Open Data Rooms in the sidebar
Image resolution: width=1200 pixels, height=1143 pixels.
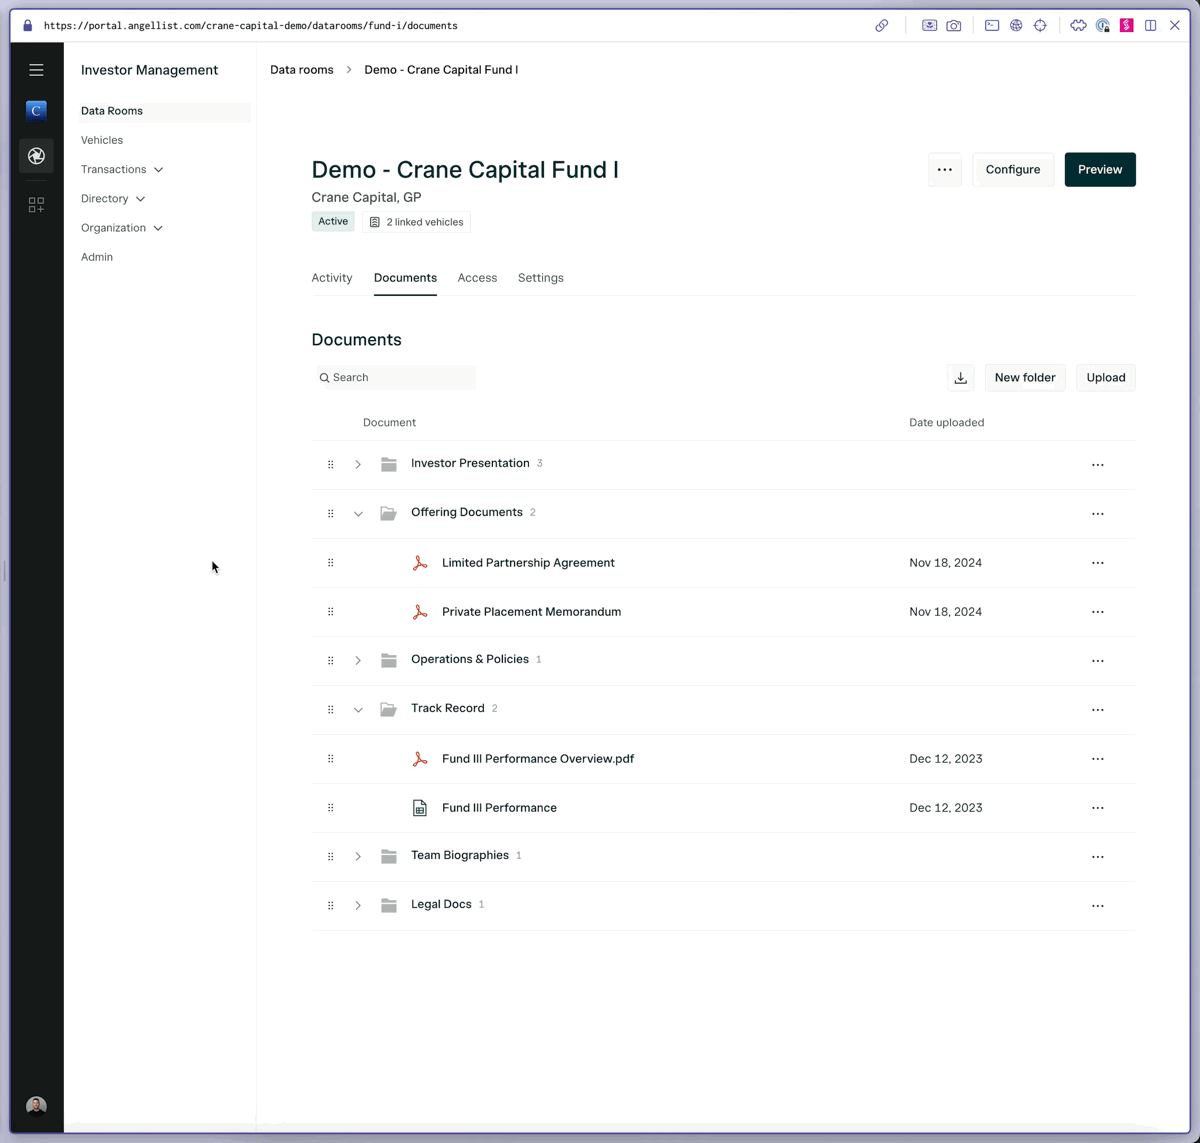click(163, 111)
